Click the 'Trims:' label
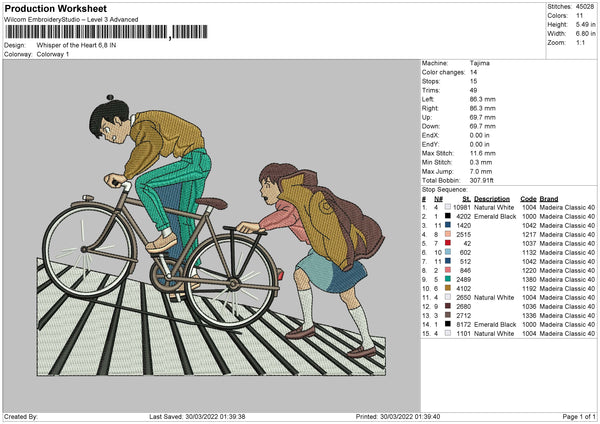Image resolution: width=600 pixels, height=424 pixels. click(431, 90)
